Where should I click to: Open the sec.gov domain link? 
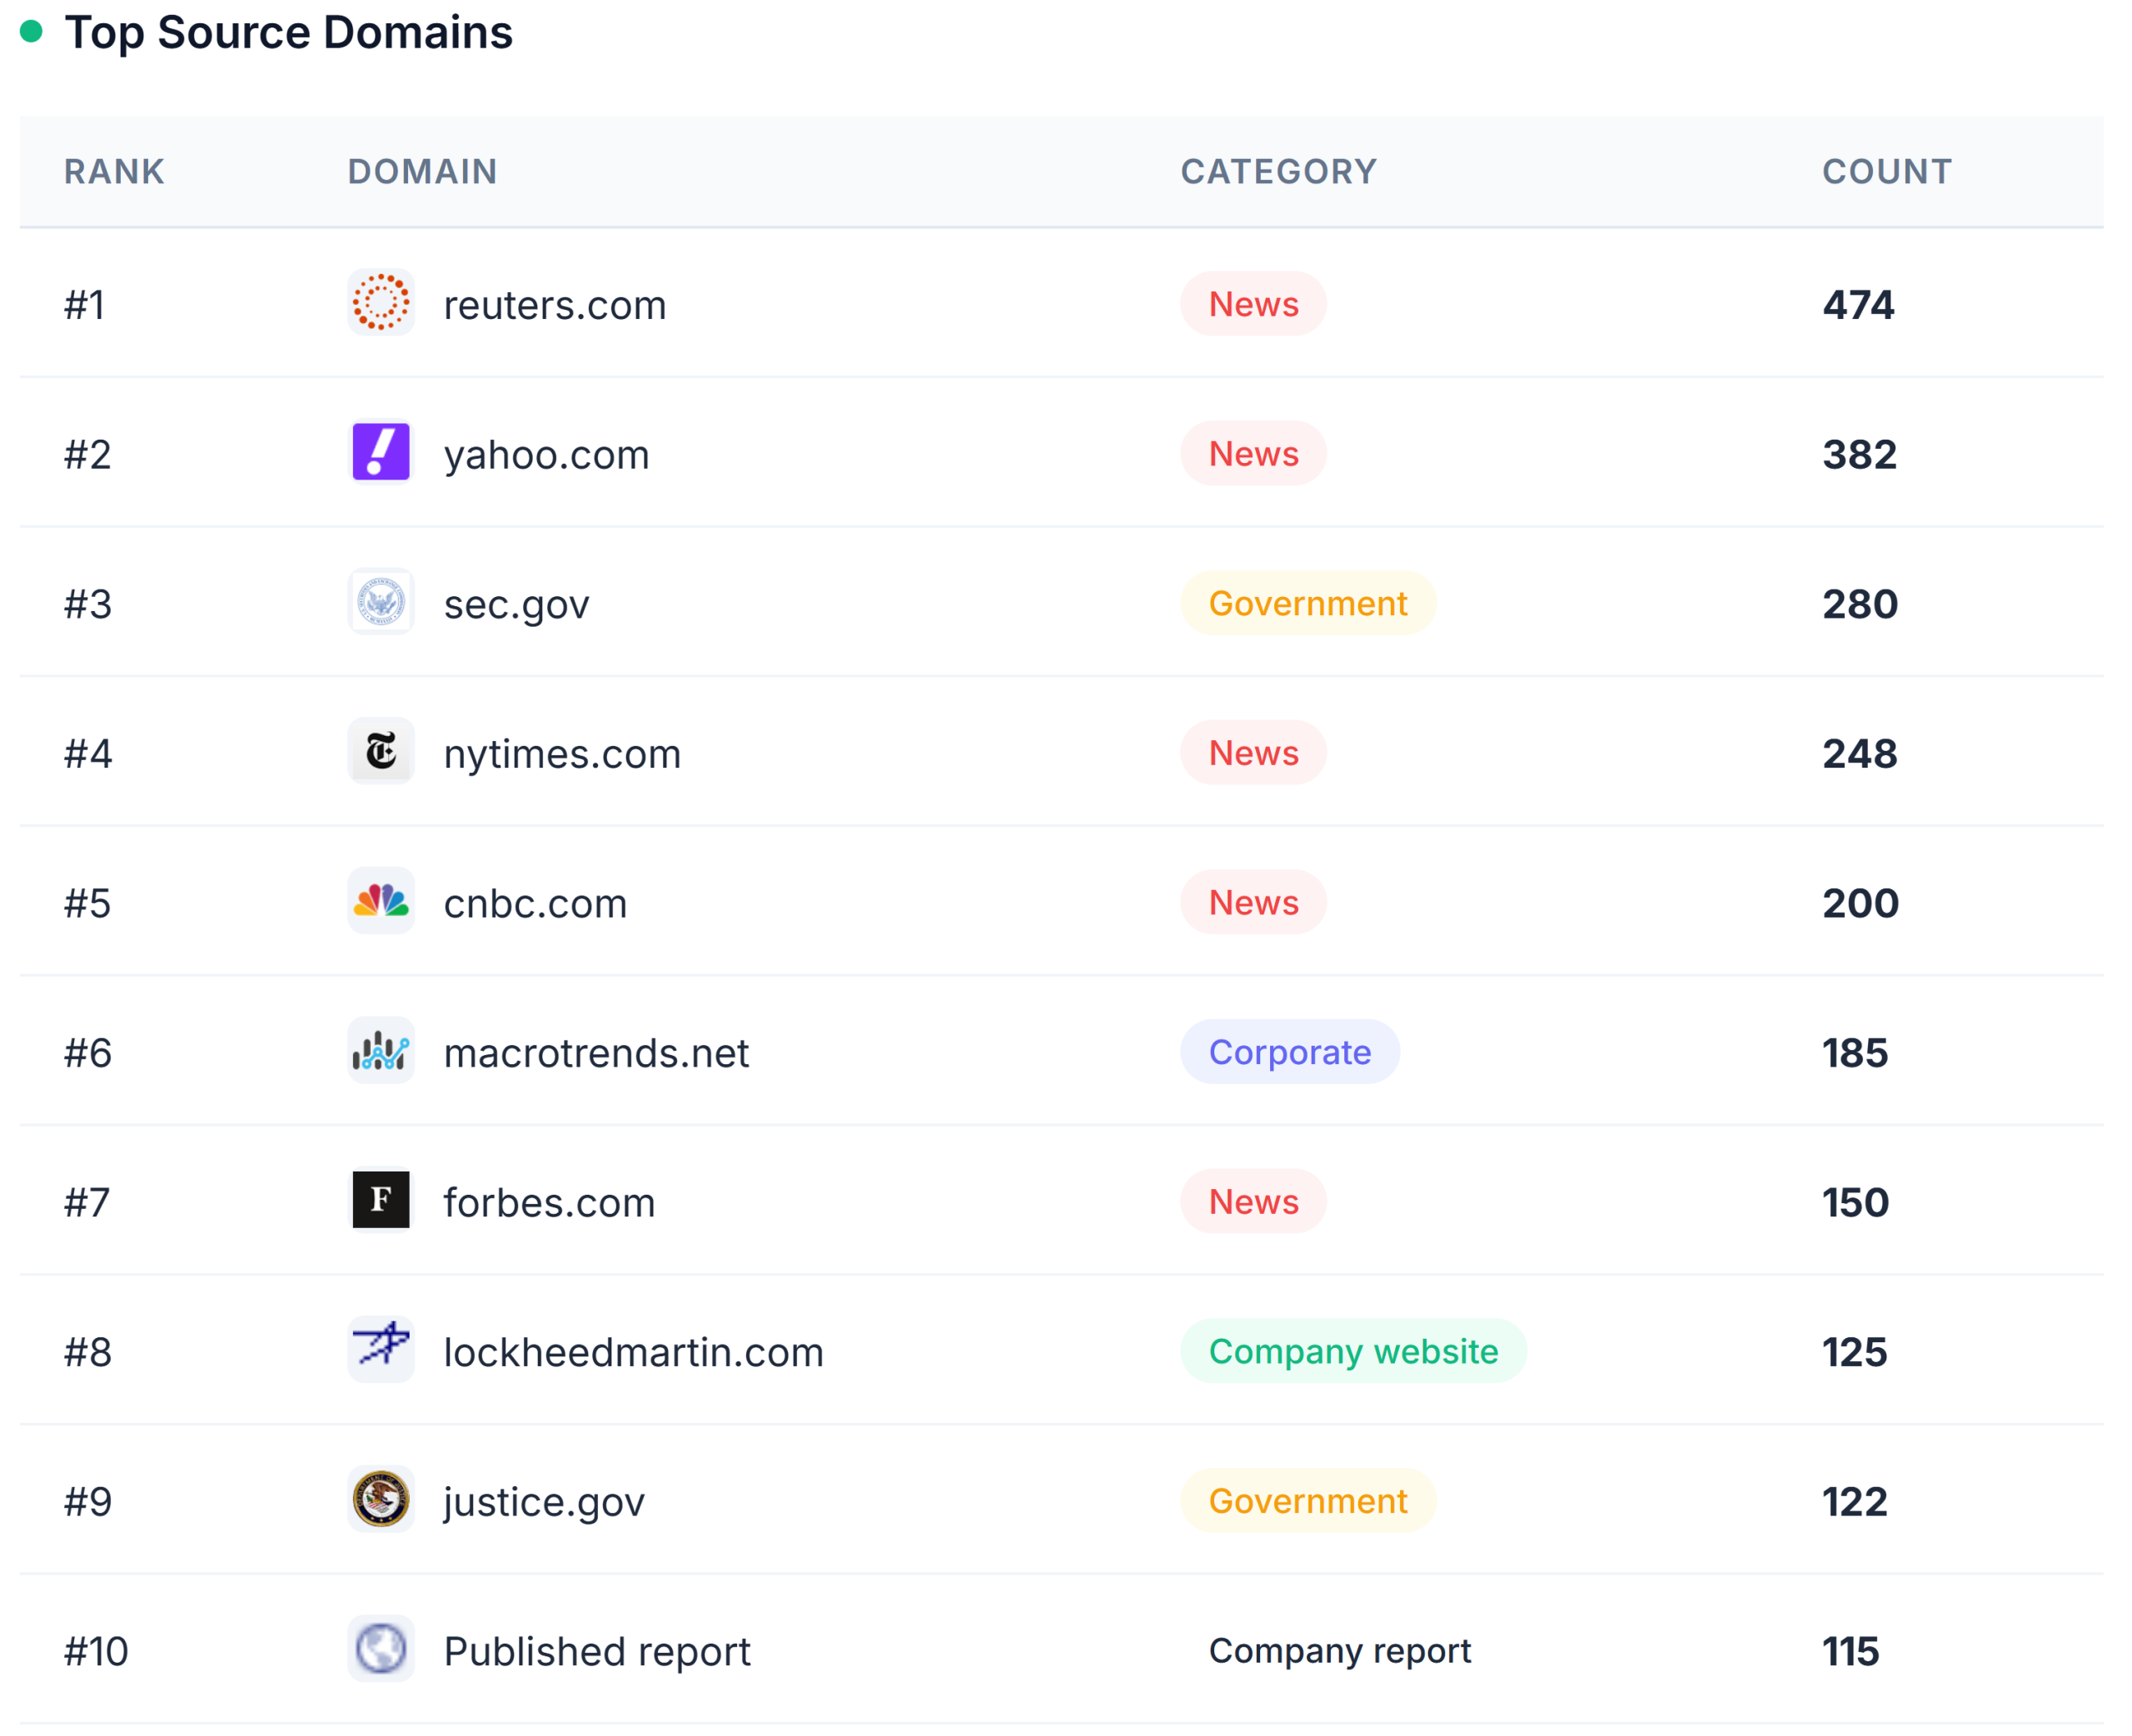516,602
